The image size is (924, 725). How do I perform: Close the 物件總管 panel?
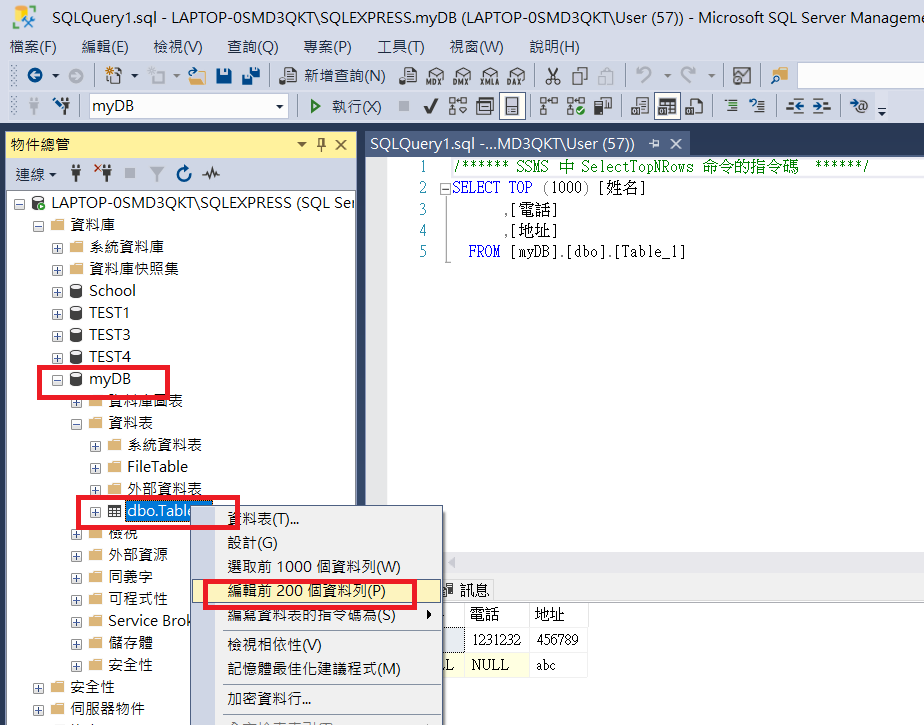point(341,144)
